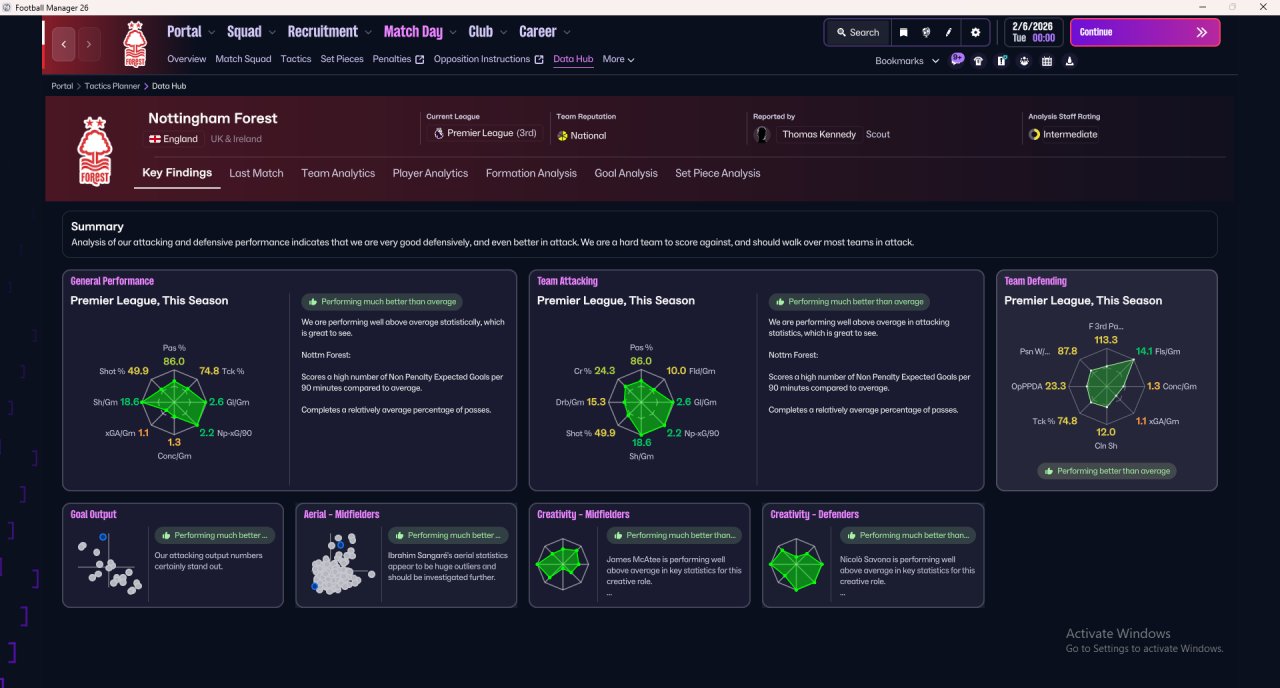The image size is (1280, 688).
Task: Open the Match Day menu
Action: click(x=420, y=32)
